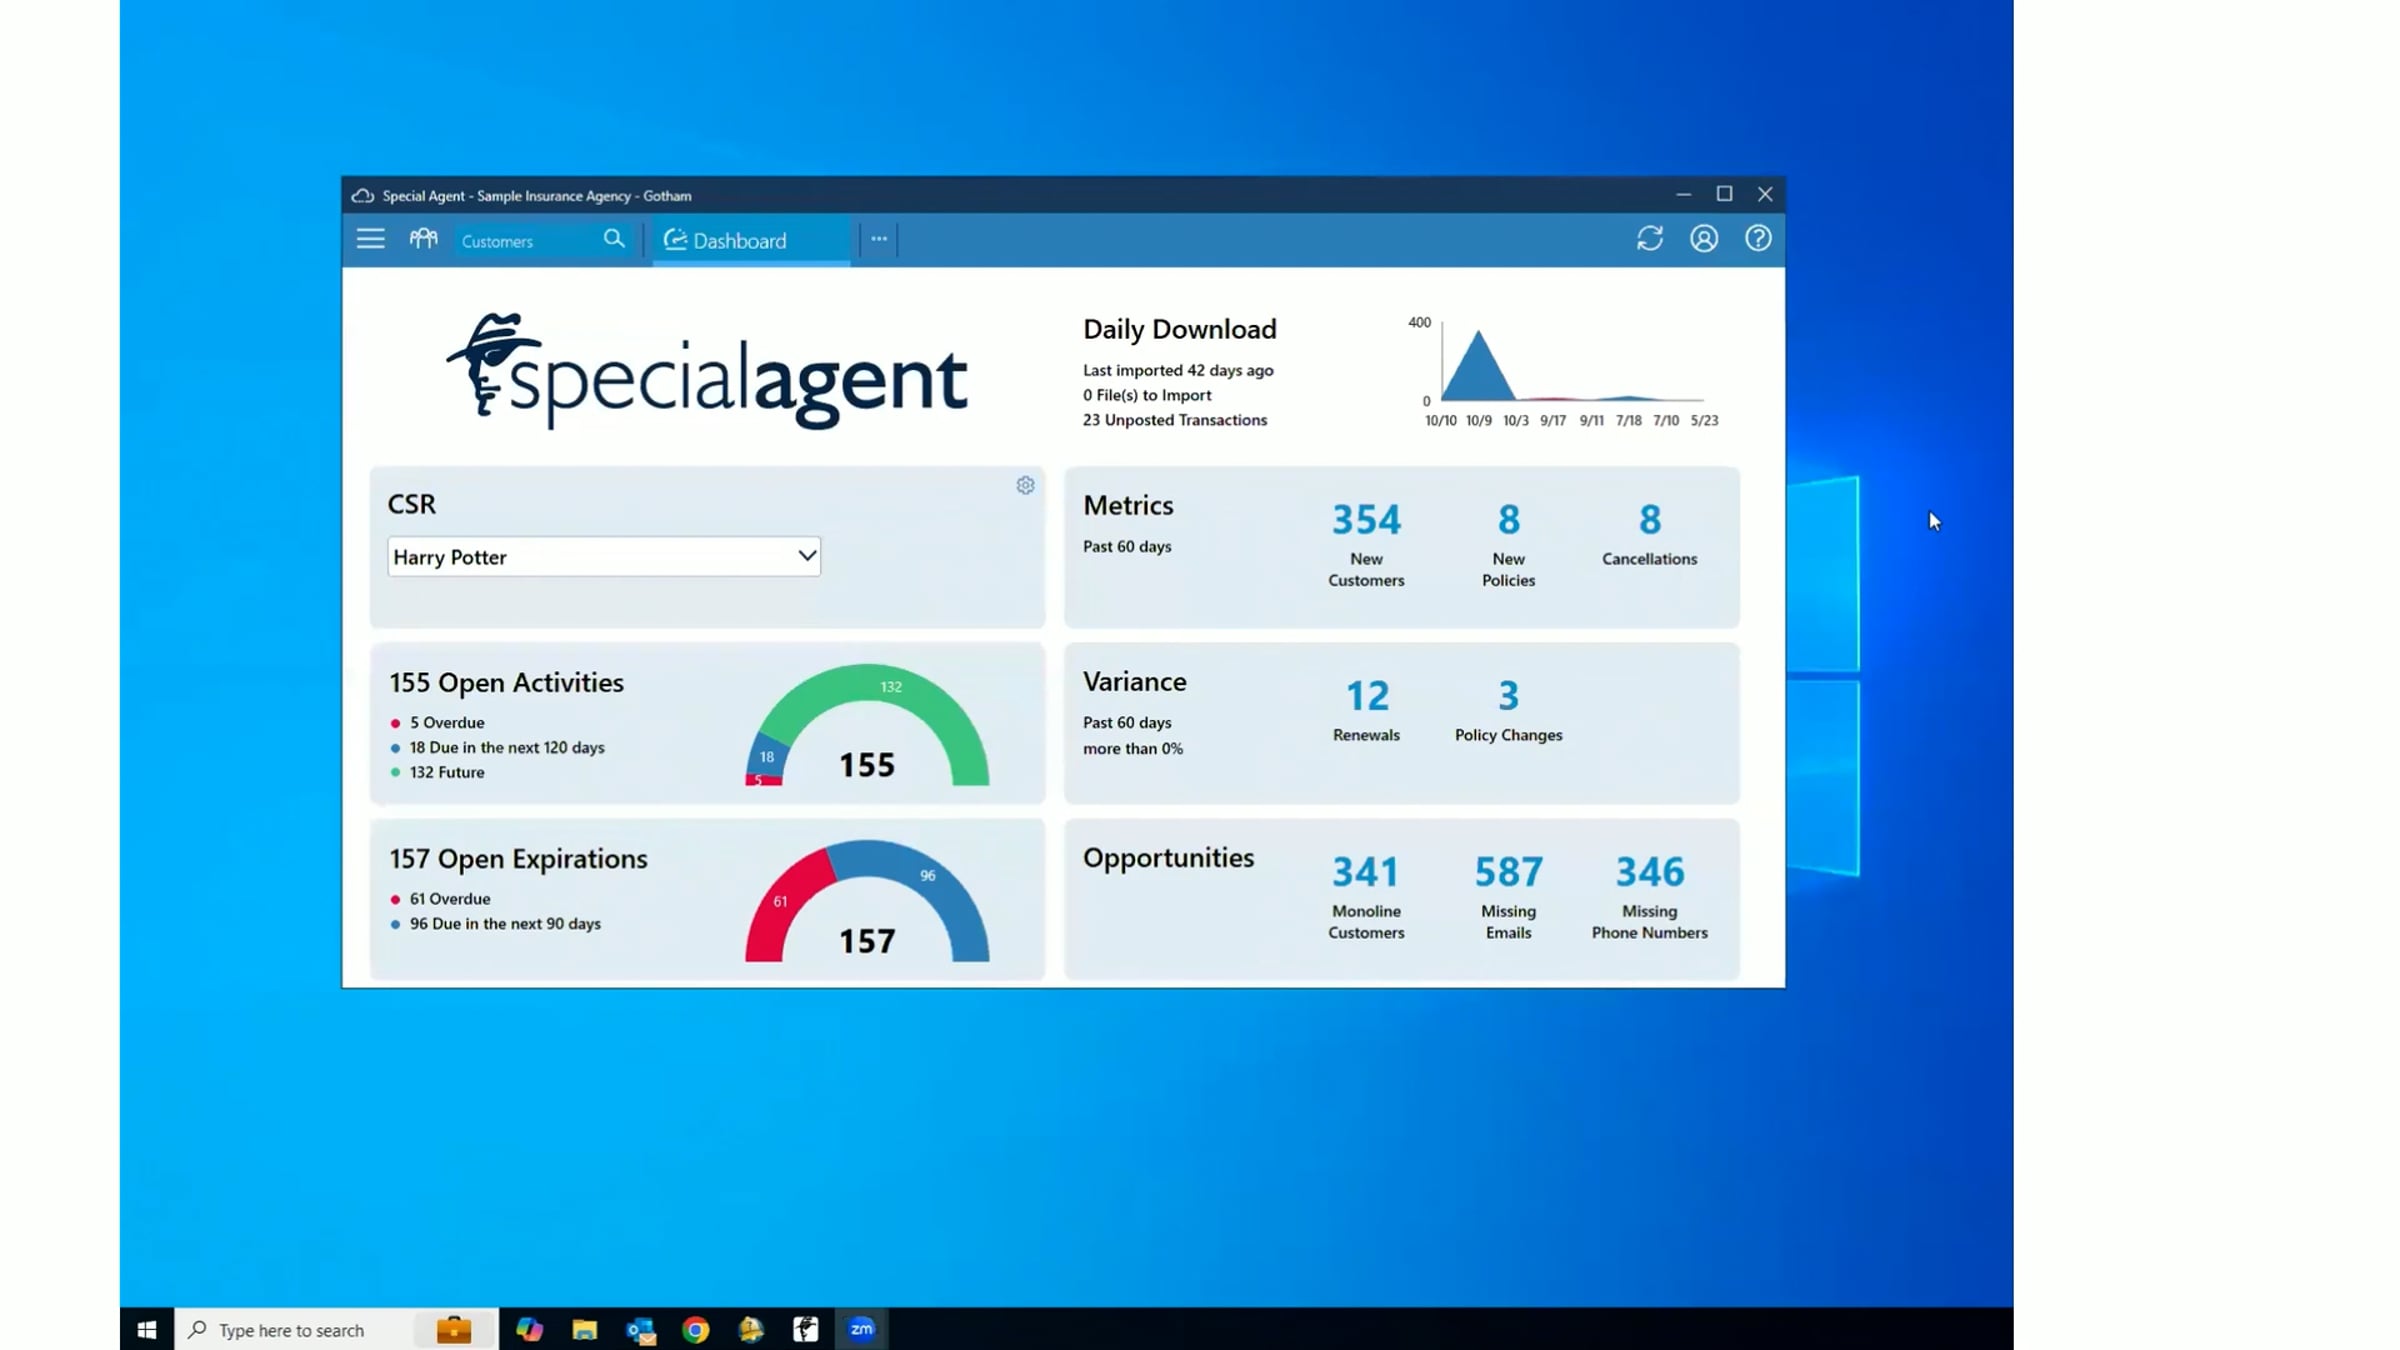Click the 132 Future activities indicator

pyautogui.click(x=446, y=771)
